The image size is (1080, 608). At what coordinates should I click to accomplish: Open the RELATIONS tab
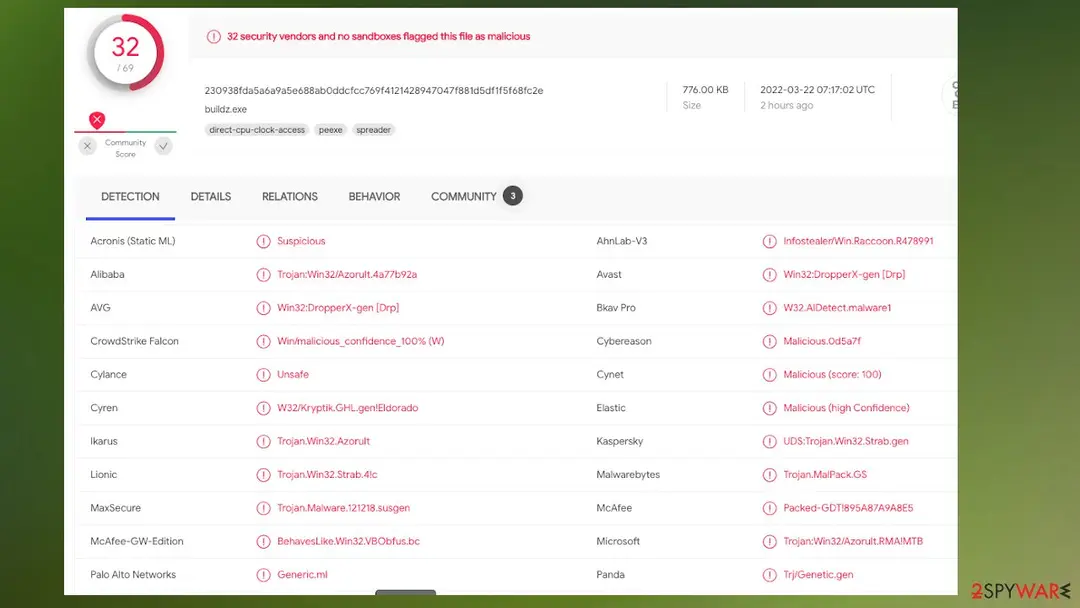click(289, 197)
